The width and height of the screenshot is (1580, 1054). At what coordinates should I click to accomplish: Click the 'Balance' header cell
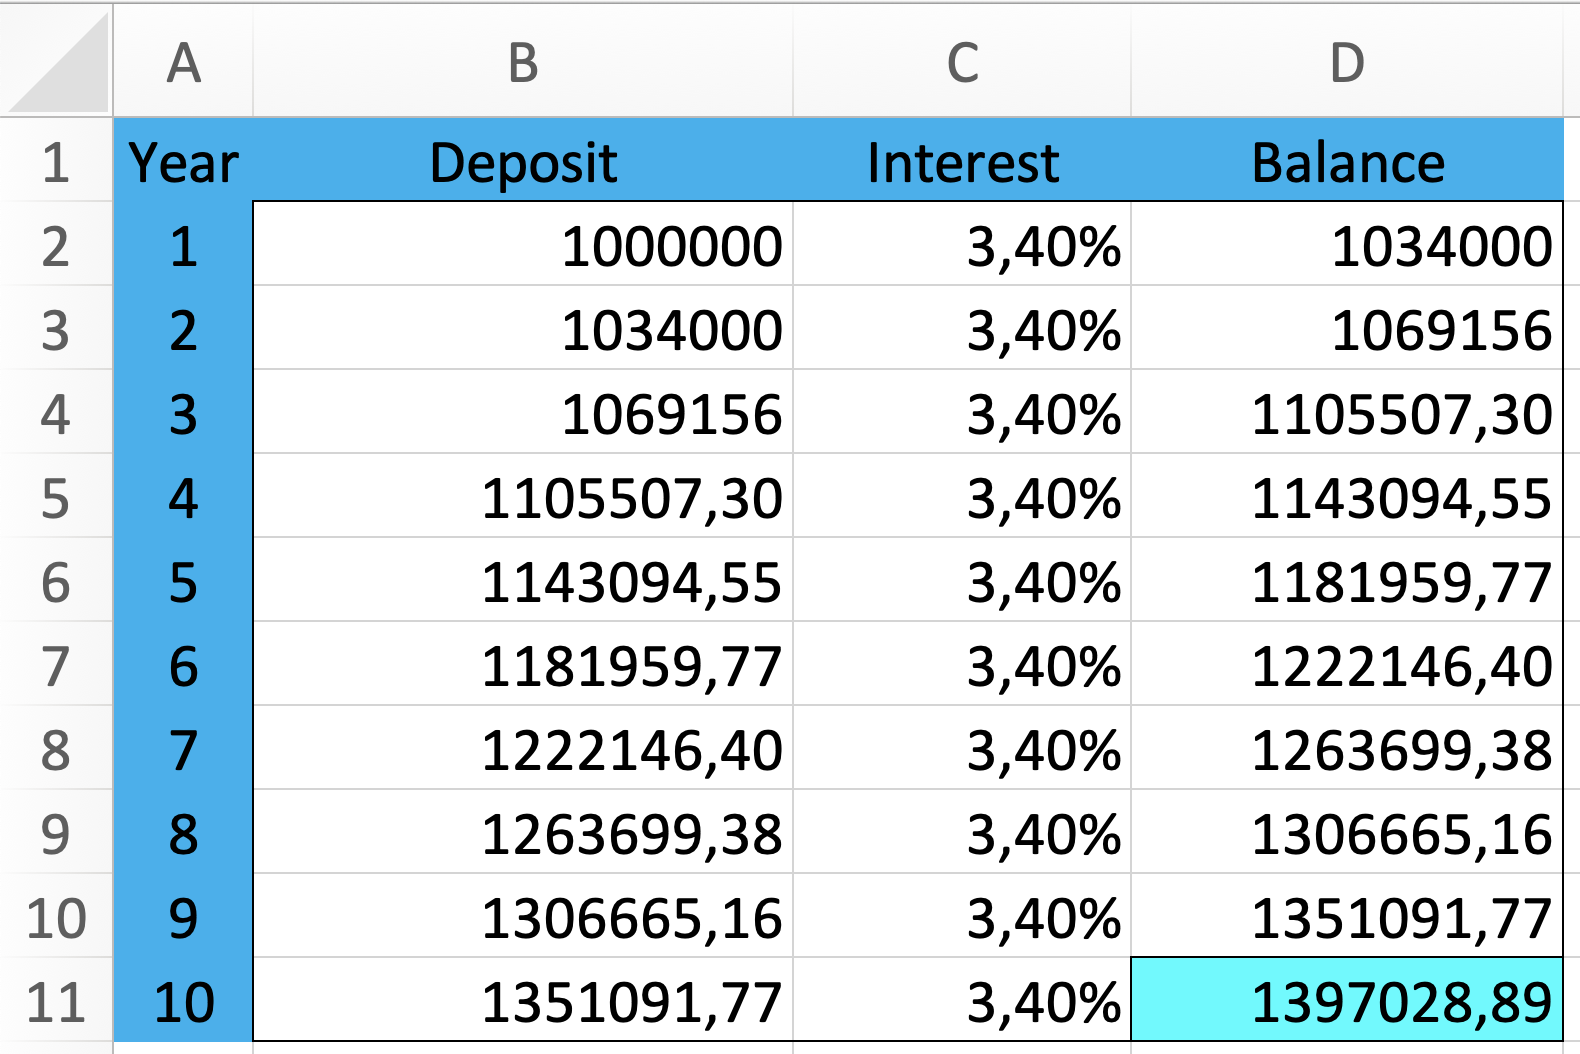point(1347,161)
